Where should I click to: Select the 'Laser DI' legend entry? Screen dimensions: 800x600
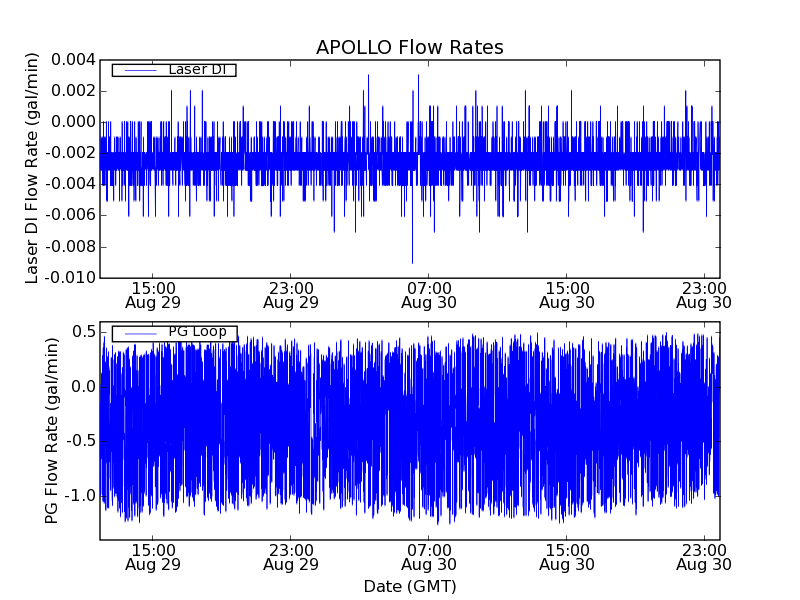click(197, 70)
